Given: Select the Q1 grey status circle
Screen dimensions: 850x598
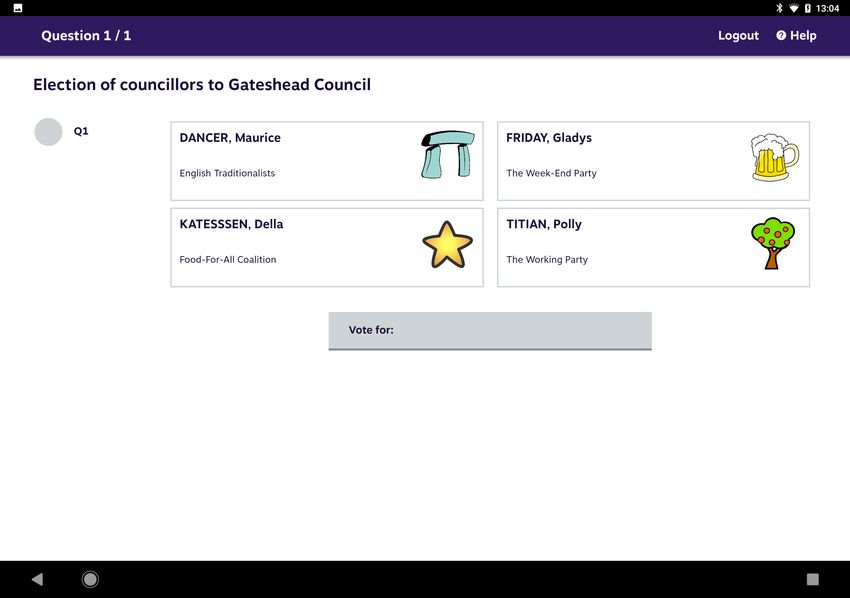Looking at the screenshot, I should tap(48, 132).
